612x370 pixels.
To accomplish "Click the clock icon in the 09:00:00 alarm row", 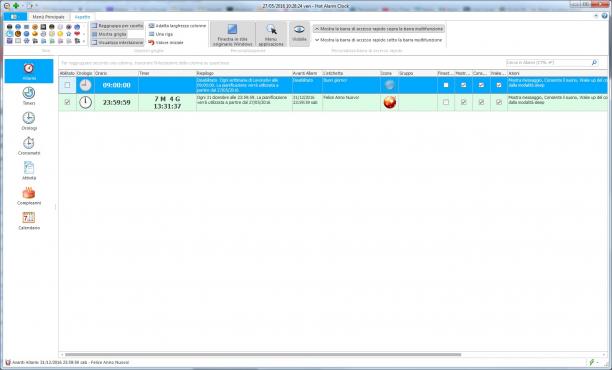I will 85,85.
